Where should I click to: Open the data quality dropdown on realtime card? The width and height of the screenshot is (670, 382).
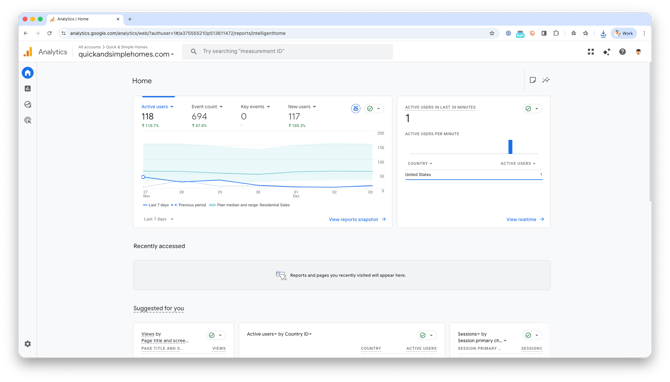click(532, 109)
